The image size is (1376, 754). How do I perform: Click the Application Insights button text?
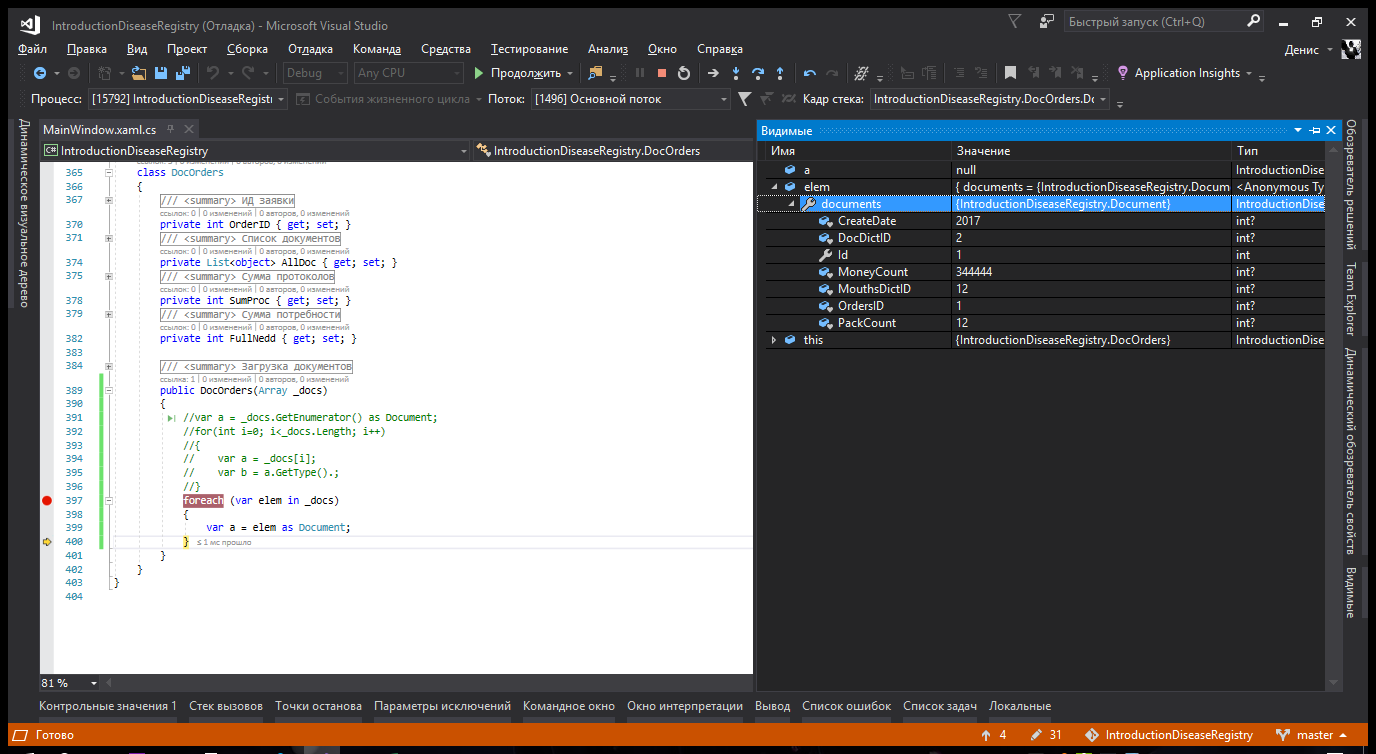1187,73
